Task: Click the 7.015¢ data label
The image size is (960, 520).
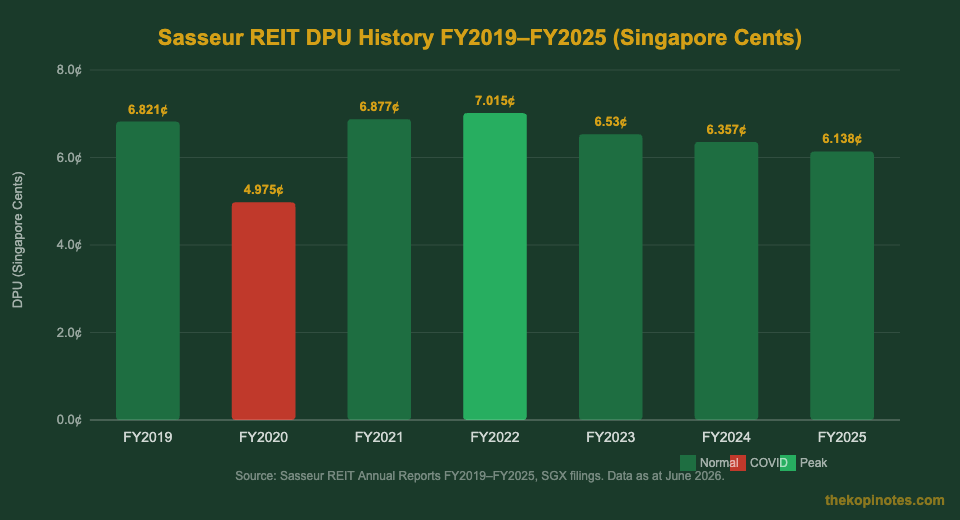Action: click(x=495, y=100)
